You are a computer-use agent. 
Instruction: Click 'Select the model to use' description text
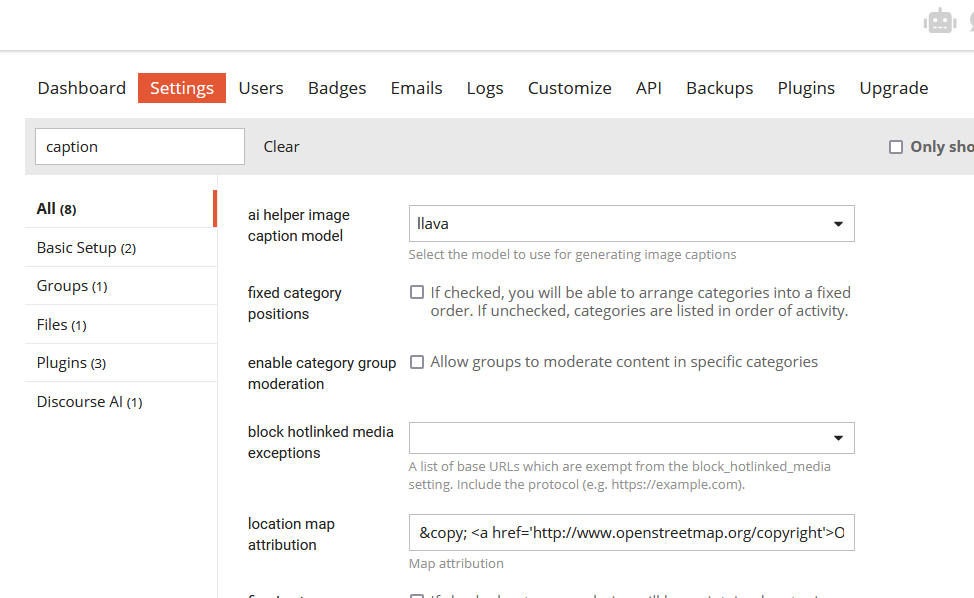click(572, 255)
